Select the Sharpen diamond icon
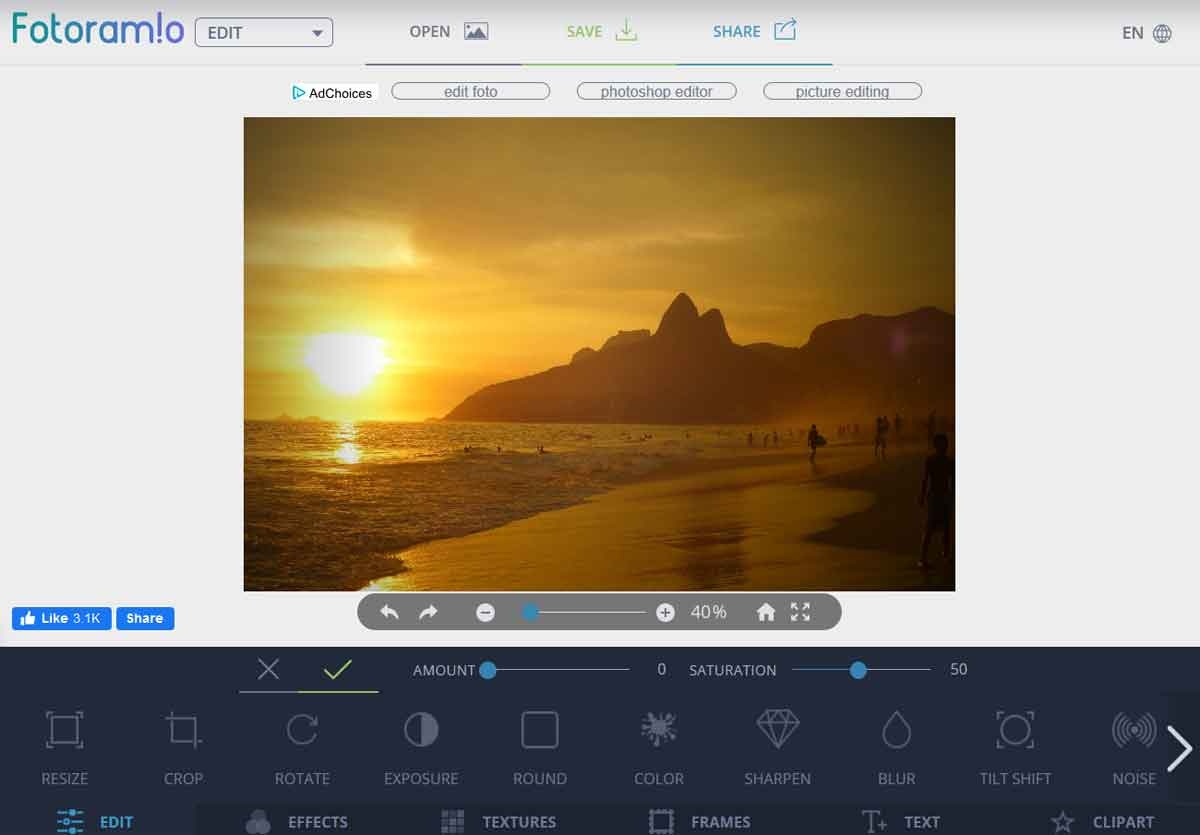 click(x=778, y=730)
